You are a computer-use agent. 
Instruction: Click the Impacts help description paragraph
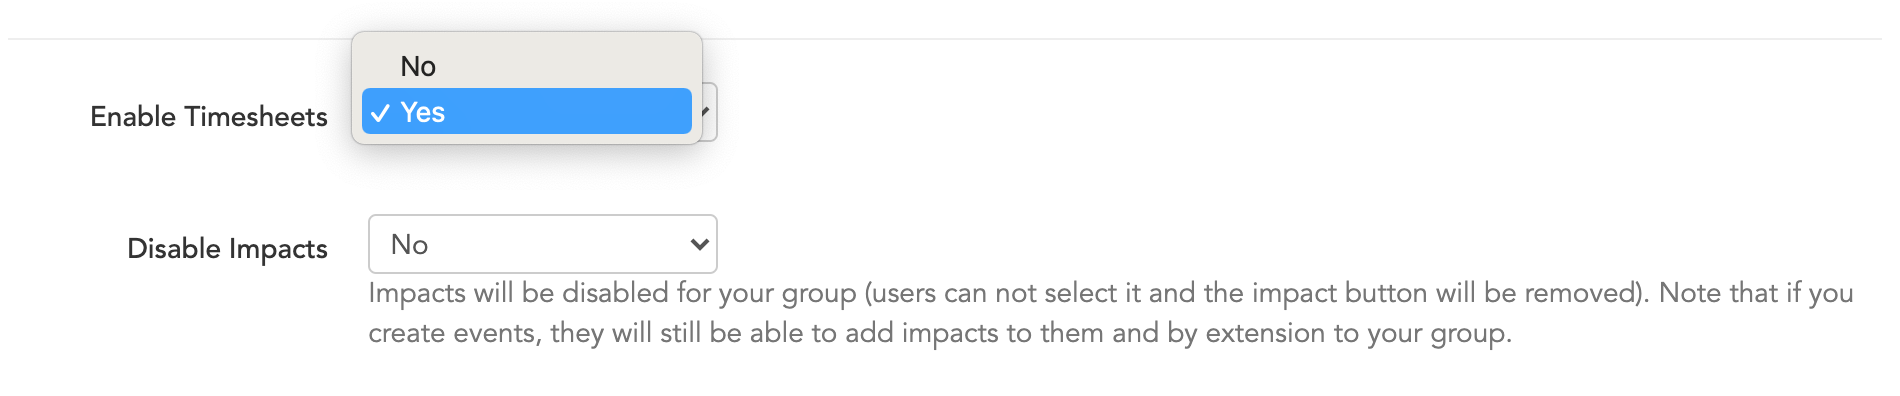click(1111, 313)
